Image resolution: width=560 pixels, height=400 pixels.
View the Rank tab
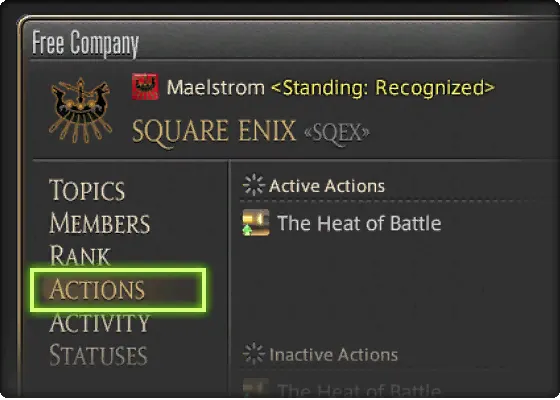(80, 256)
